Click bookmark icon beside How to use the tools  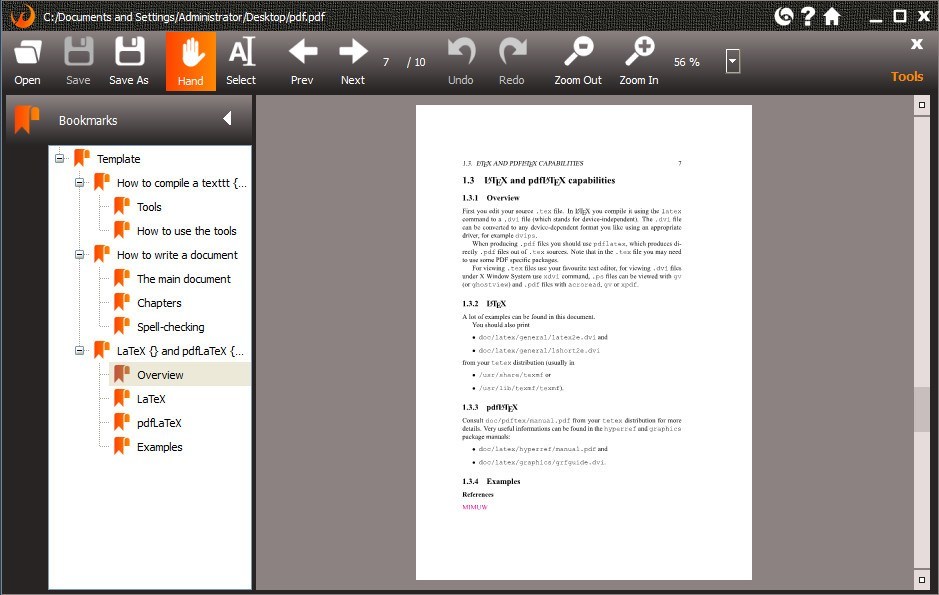122,230
